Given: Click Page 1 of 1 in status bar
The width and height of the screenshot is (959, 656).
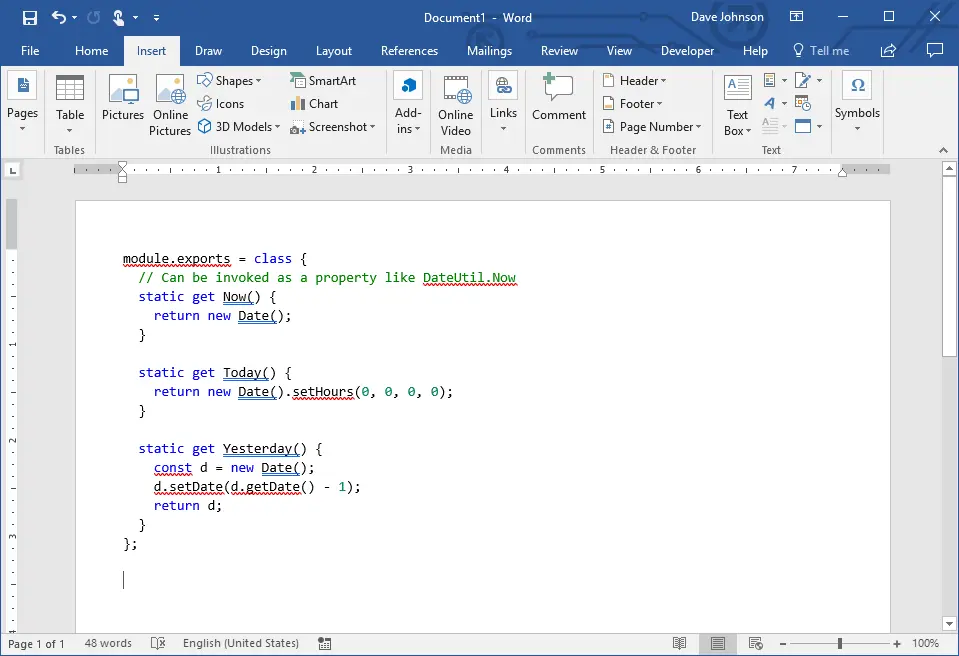Looking at the screenshot, I should click(x=36, y=644).
